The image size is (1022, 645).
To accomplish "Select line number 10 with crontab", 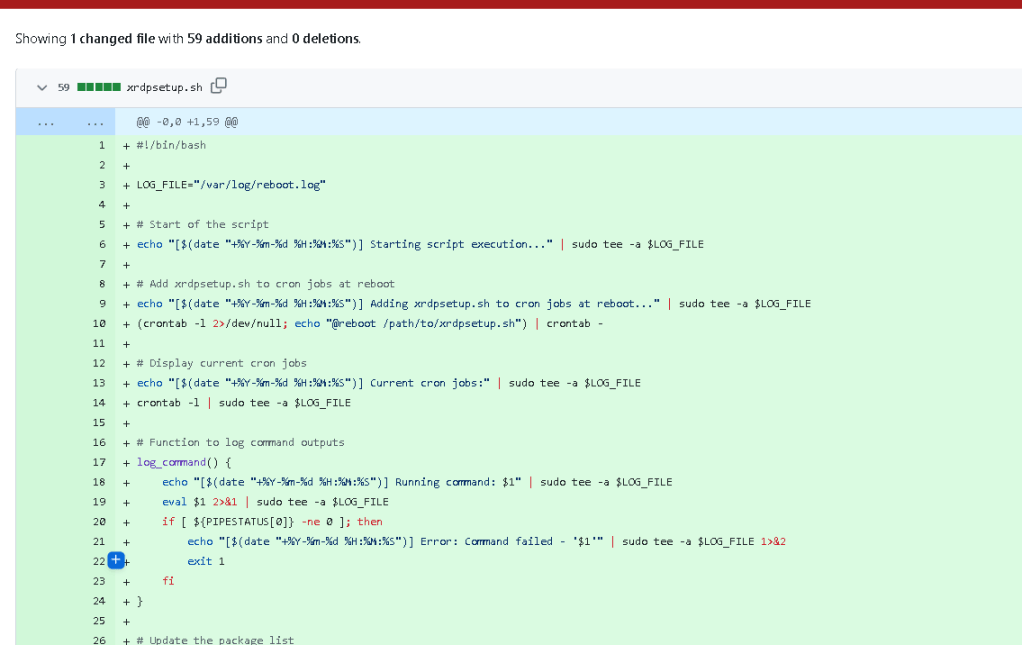I will pos(99,324).
